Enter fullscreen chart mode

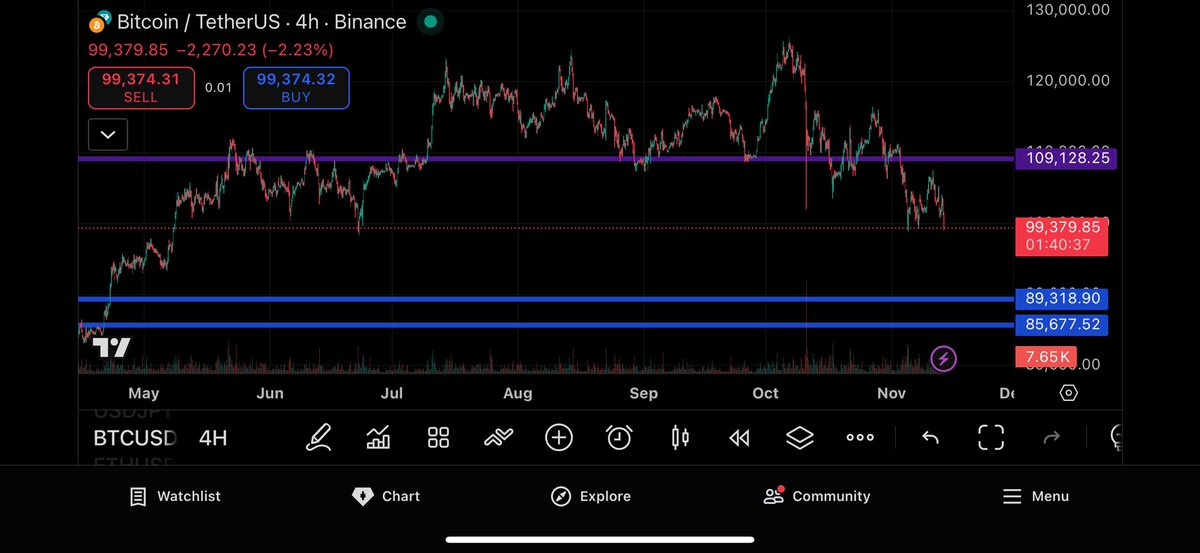click(991, 437)
